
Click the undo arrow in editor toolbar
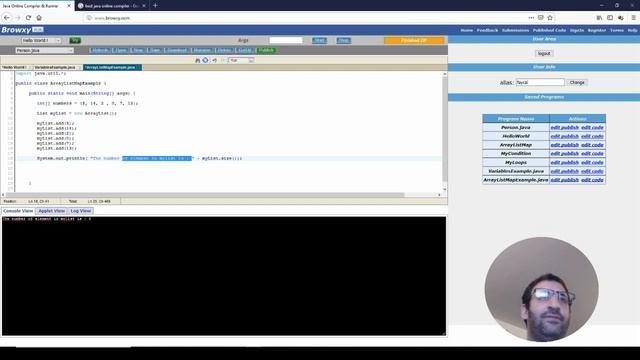click(214, 60)
